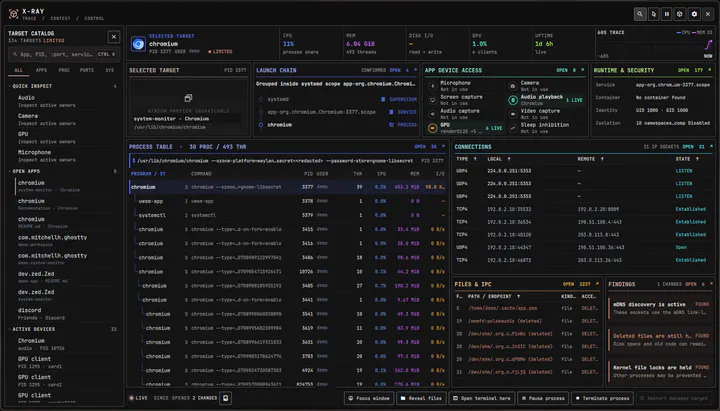720x411 pixels.
Task: Open Files & IPC expanded view arrow
Action: coord(597,284)
